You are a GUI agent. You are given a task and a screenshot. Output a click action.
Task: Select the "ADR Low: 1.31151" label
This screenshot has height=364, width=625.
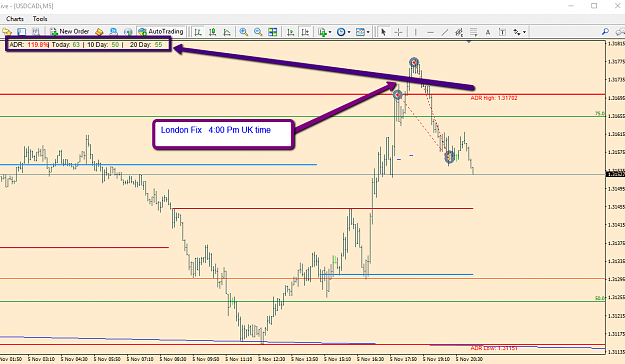[494, 348]
